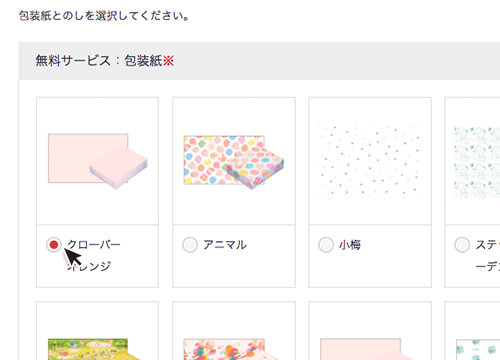
Task: Click the plain pink wrapping in bottom row
Action: pos(365,349)
